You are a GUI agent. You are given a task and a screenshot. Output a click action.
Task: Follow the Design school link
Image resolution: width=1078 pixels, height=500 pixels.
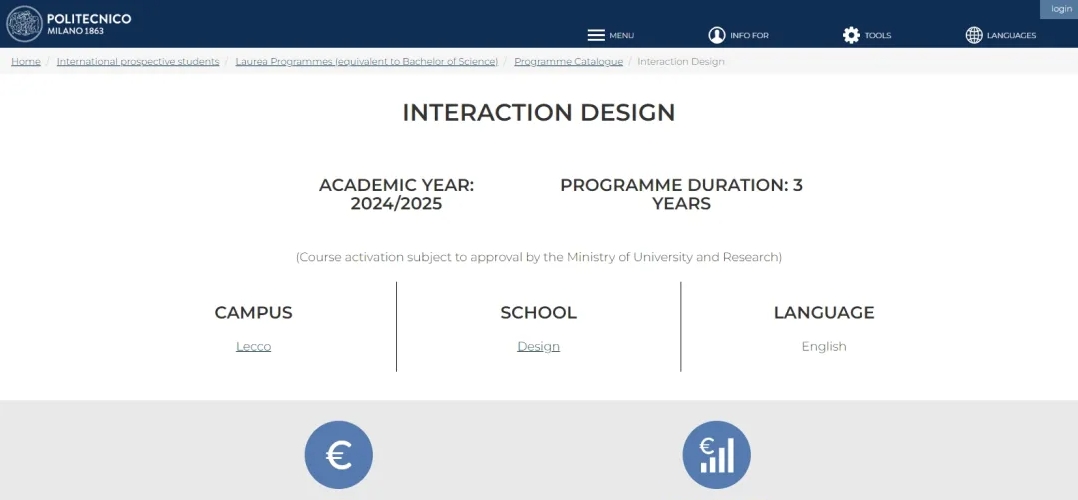538,347
